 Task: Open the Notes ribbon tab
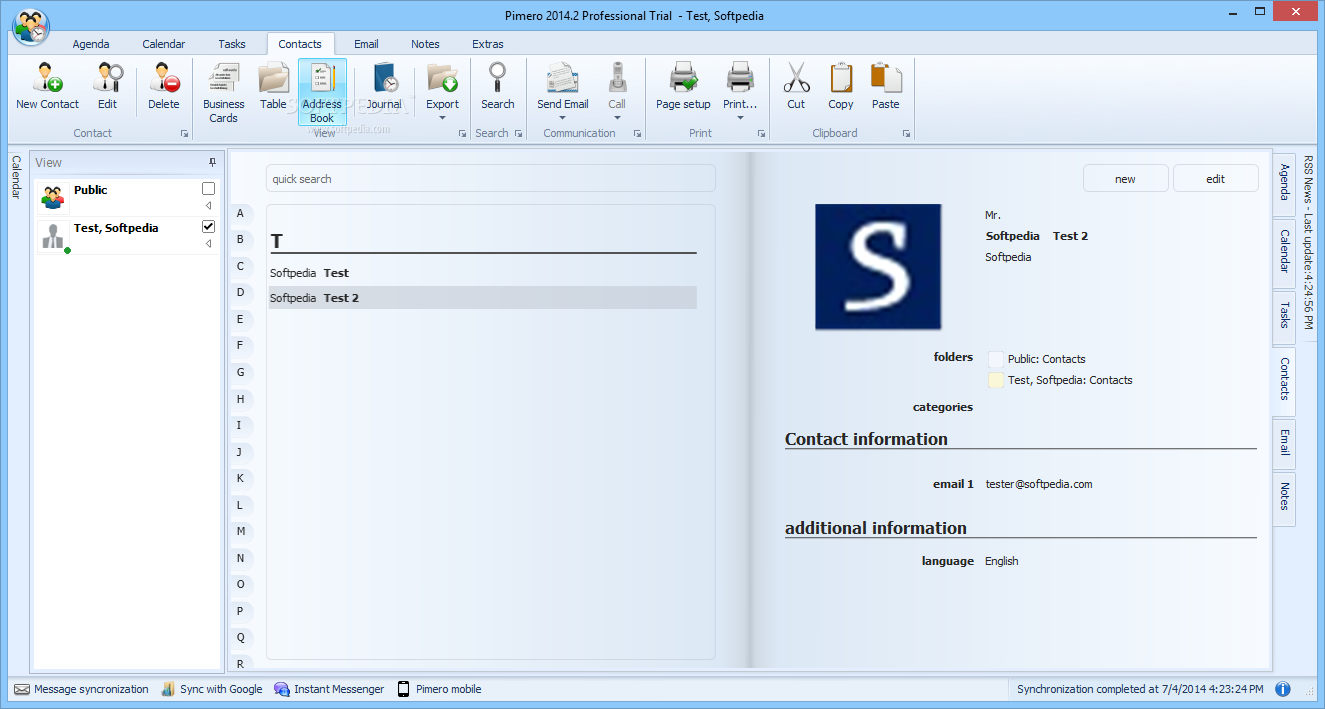425,44
